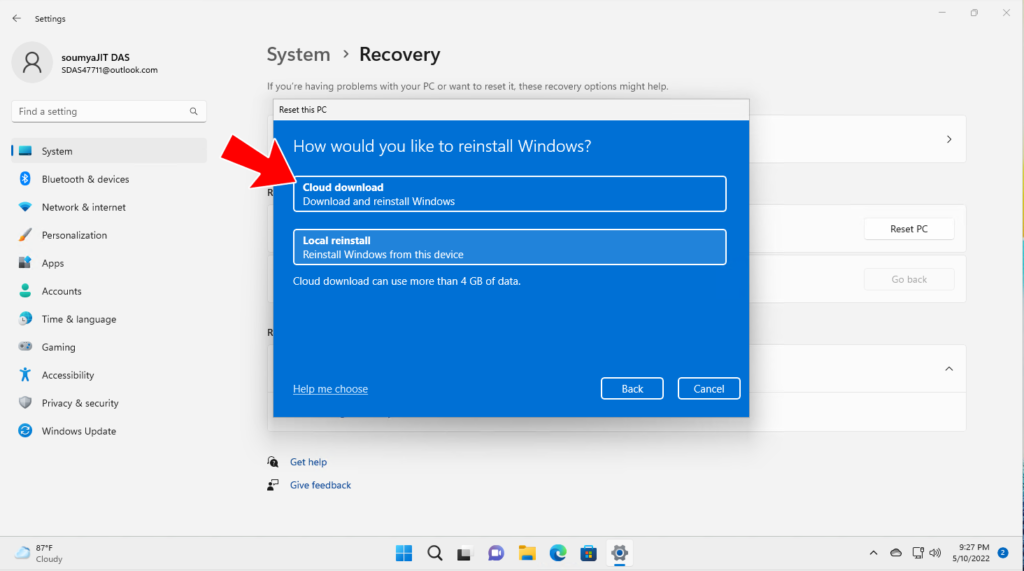Click the SDAS47711@outlook.com email text
Viewport: 1024px width, 571px height.
(x=110, y=70)
